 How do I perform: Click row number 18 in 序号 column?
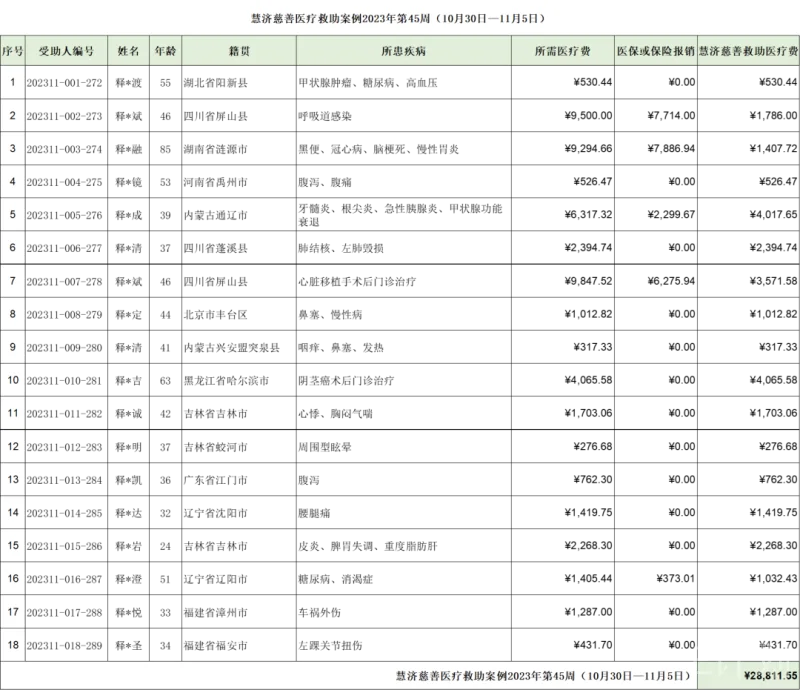pos(12,644)
